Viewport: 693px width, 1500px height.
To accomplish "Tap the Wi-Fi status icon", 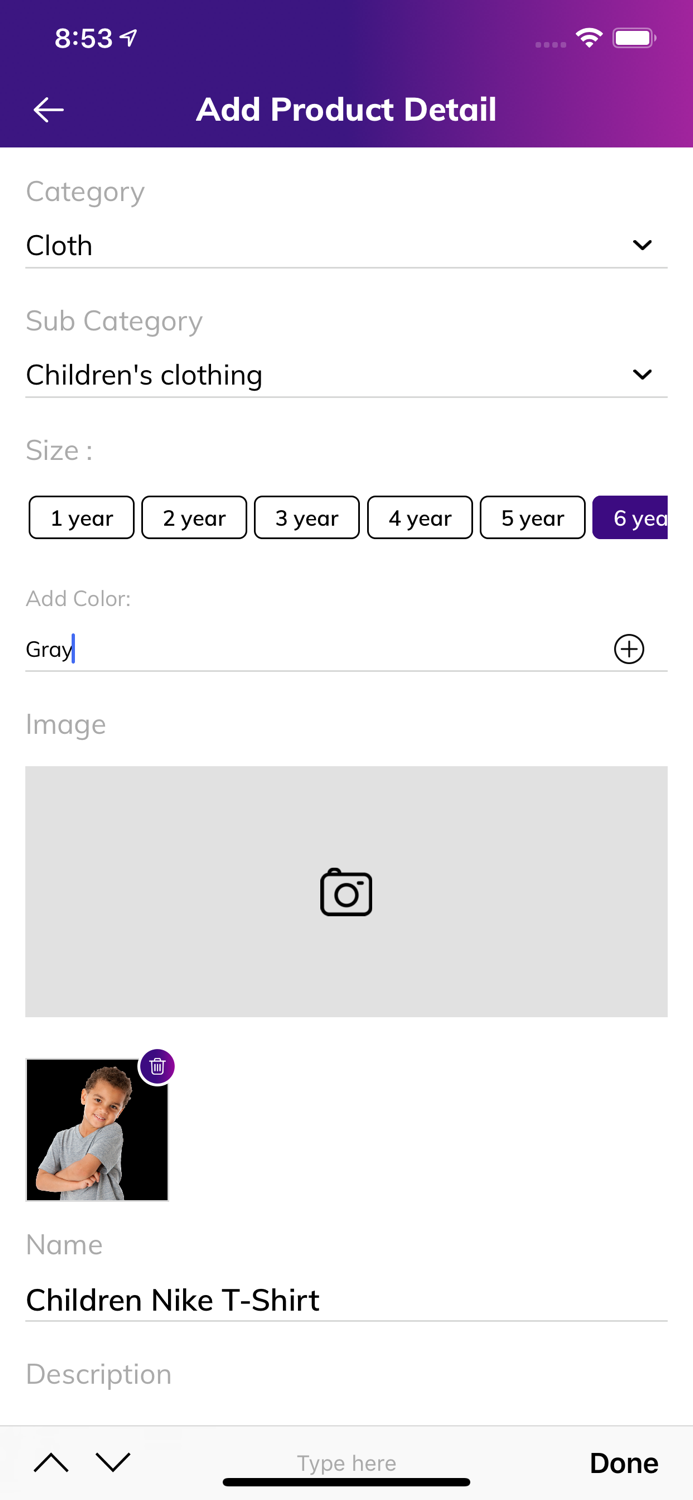I will (589, 39).
